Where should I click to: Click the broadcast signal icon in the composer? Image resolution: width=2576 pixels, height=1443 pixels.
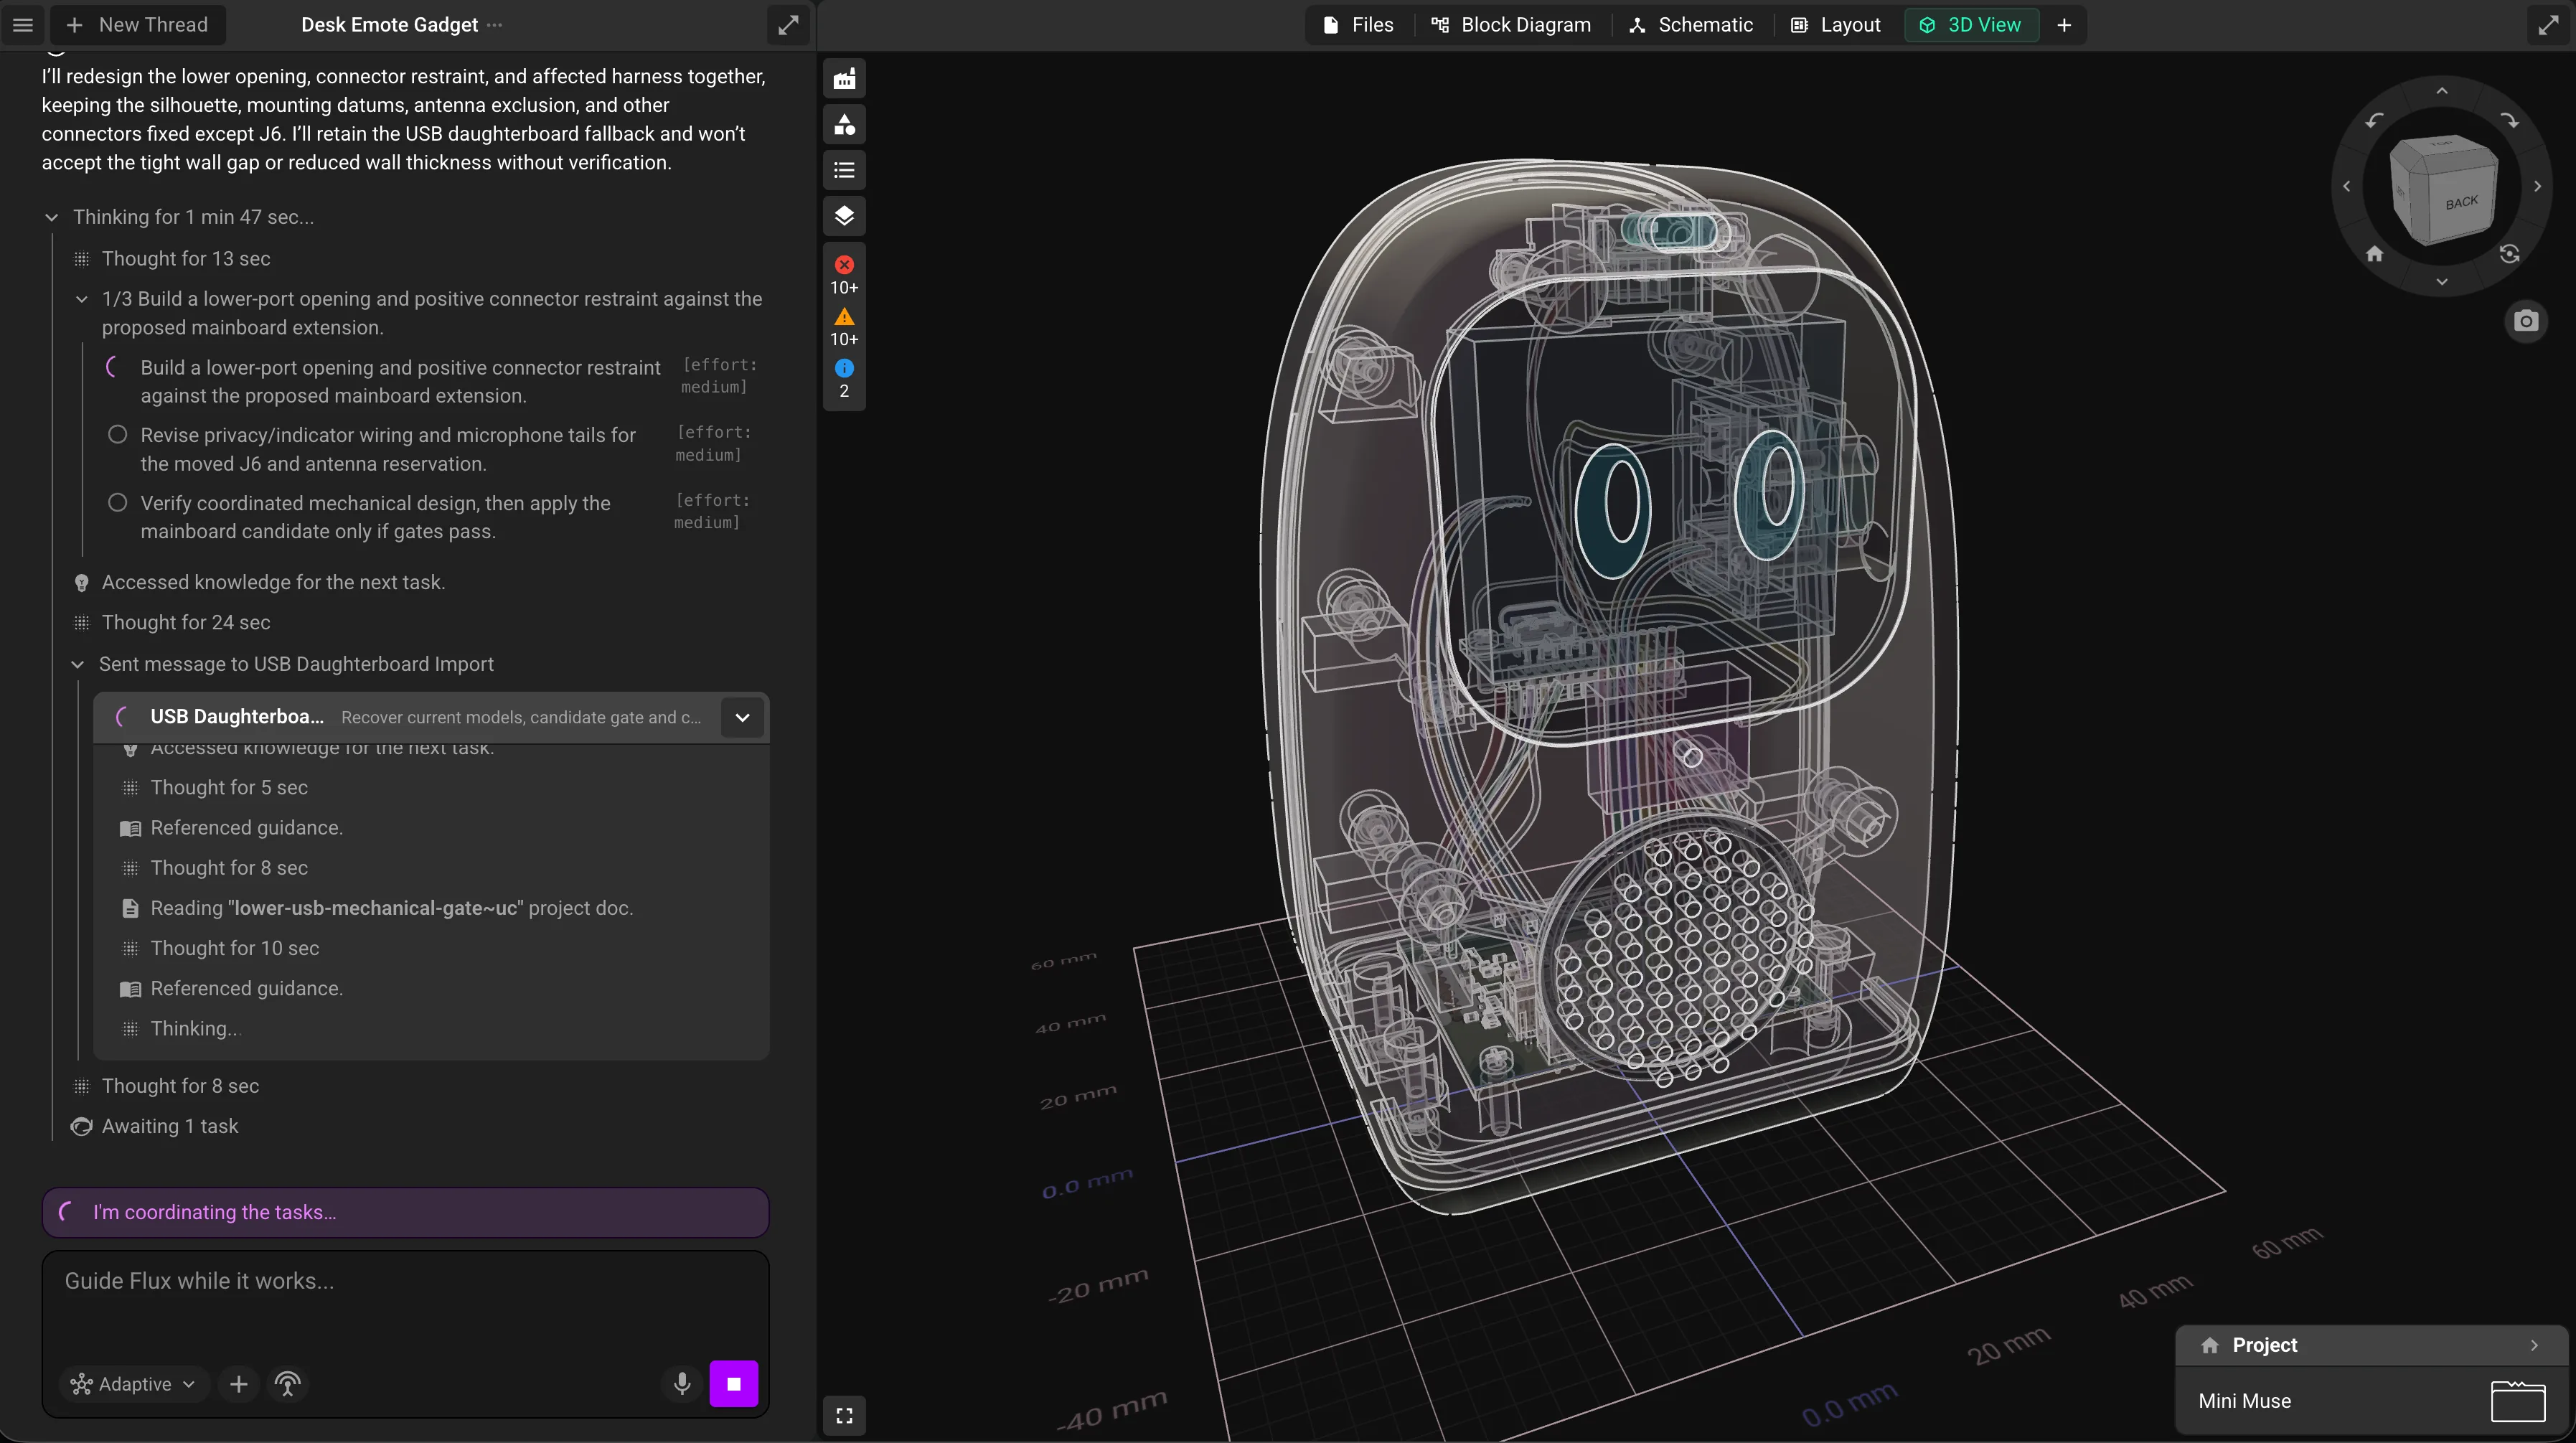(x=288, y=1384)
